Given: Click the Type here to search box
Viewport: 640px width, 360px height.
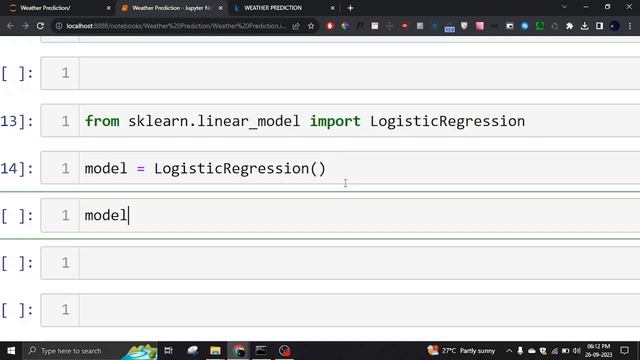Looking at the screenshot, I should pos(90,351).
